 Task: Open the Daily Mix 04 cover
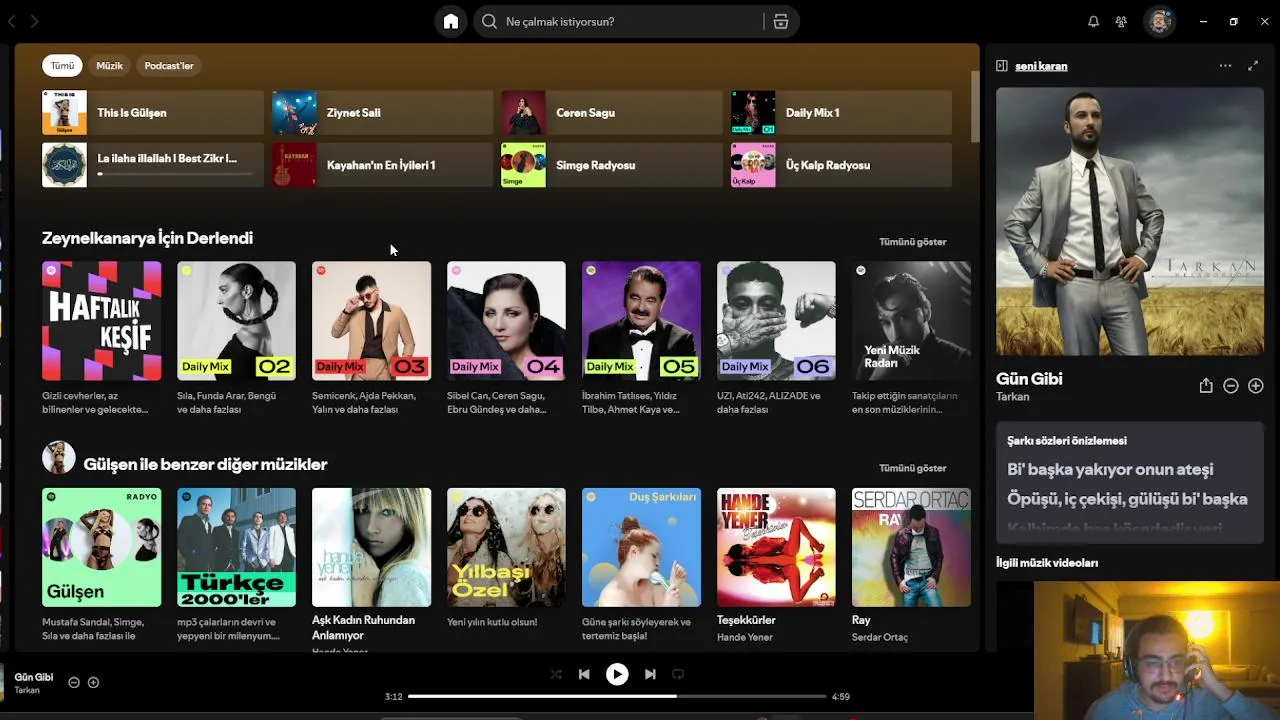[x=506, y=321]
